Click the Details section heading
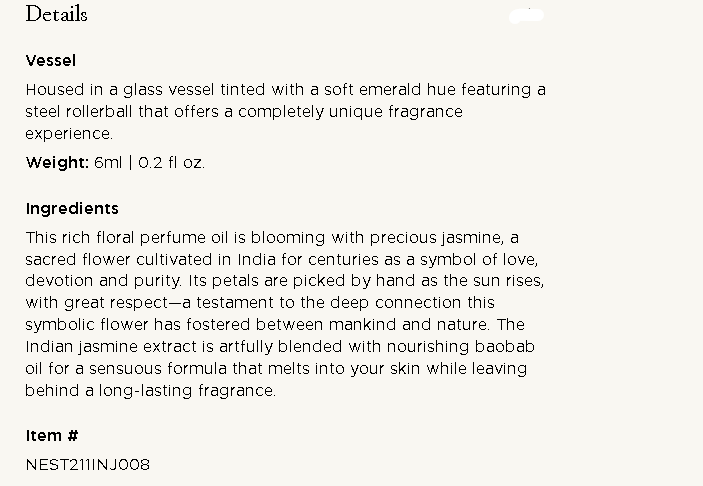The height and width of the screenshot is (486, 703). tap(56, 15)
